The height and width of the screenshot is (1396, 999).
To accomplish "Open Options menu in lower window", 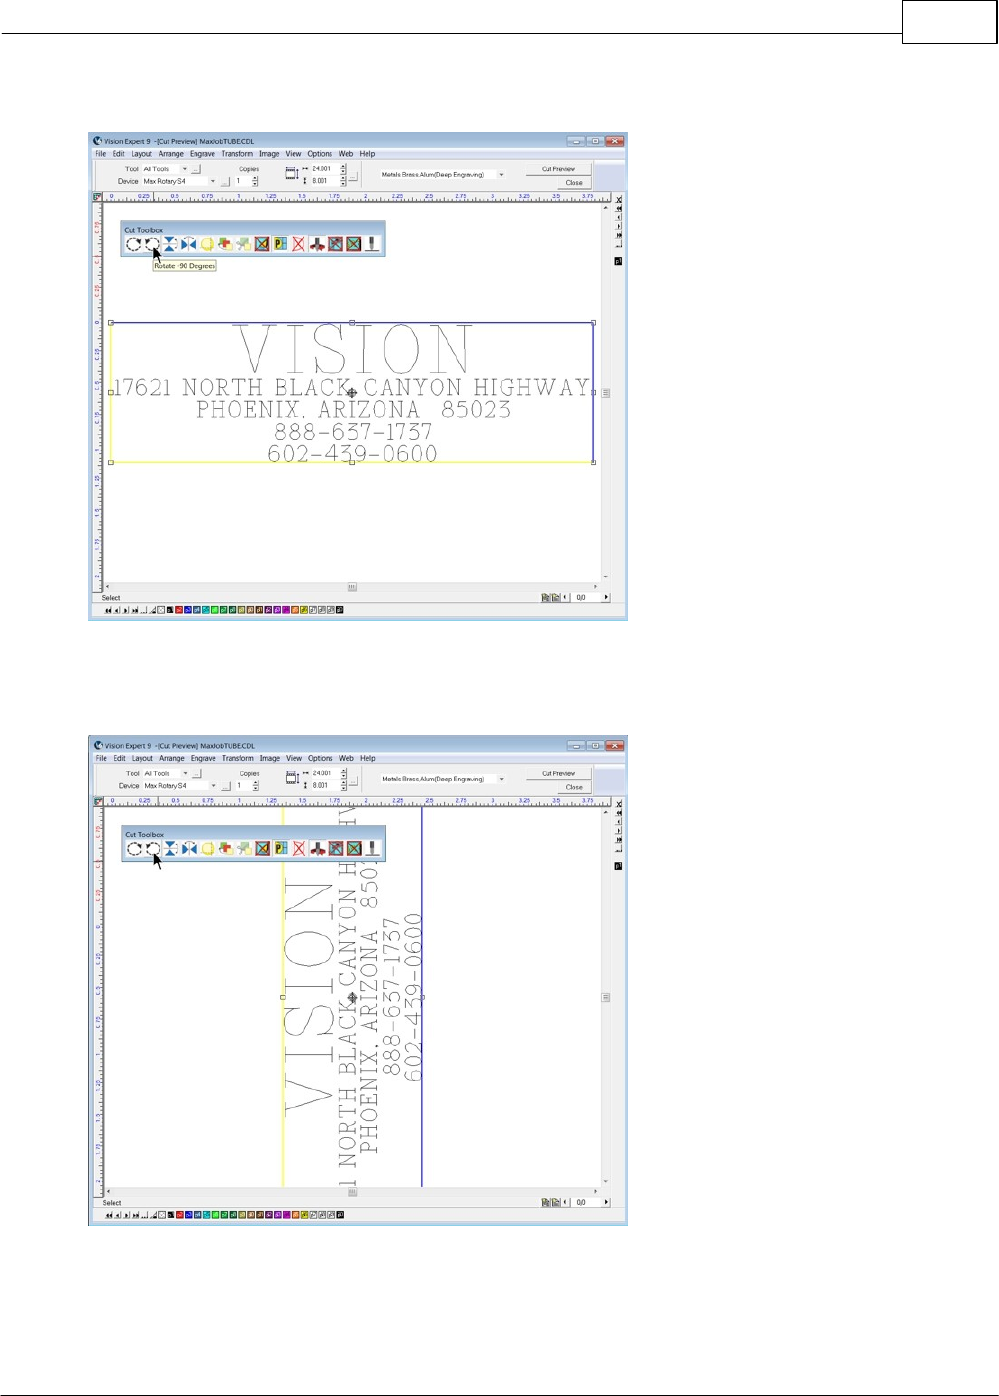I will (320, 758).
